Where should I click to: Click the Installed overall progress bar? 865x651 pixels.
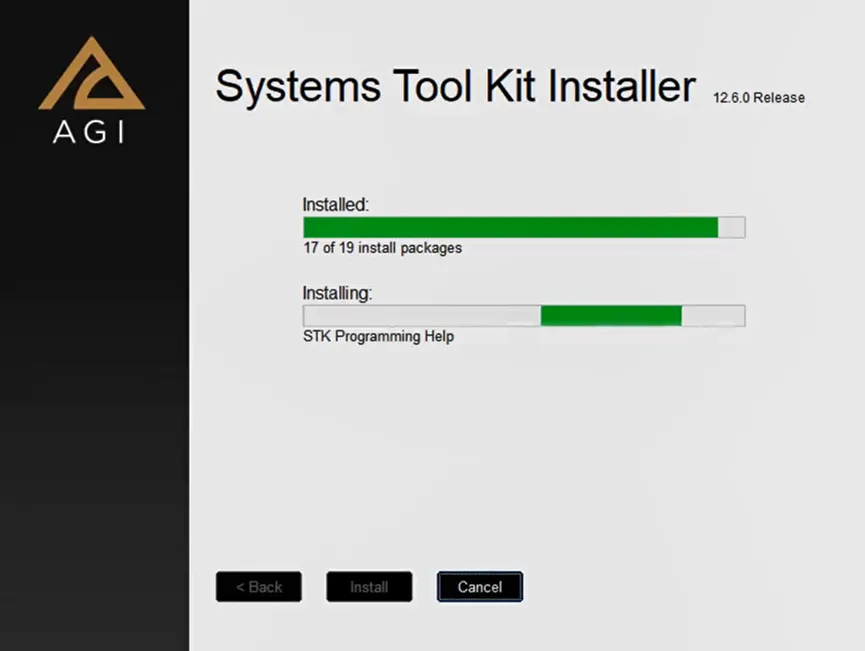[x=524, y=227]
